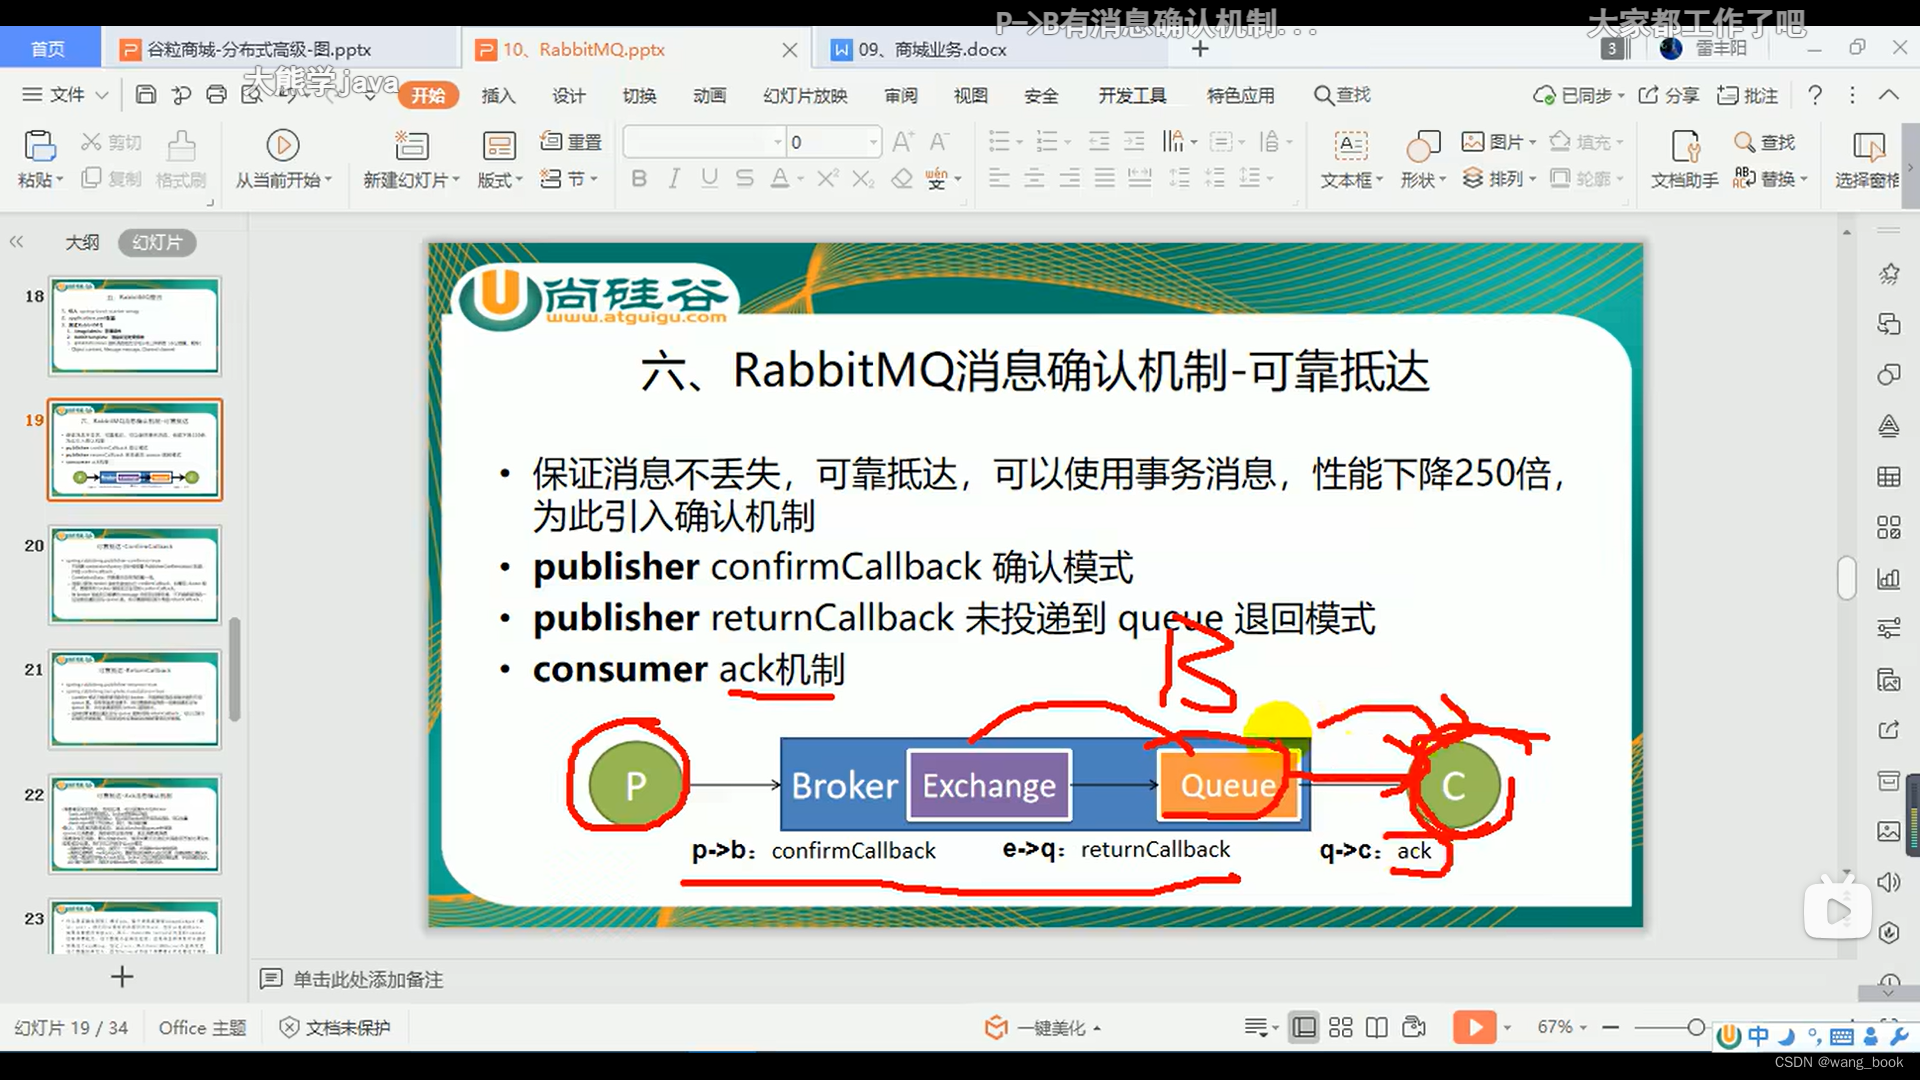Viewport: 1920px width, 1080px height.
Task: Open the Arrange (排列) dropdown
Action: pyautogui.click(x=1498, y=179)
